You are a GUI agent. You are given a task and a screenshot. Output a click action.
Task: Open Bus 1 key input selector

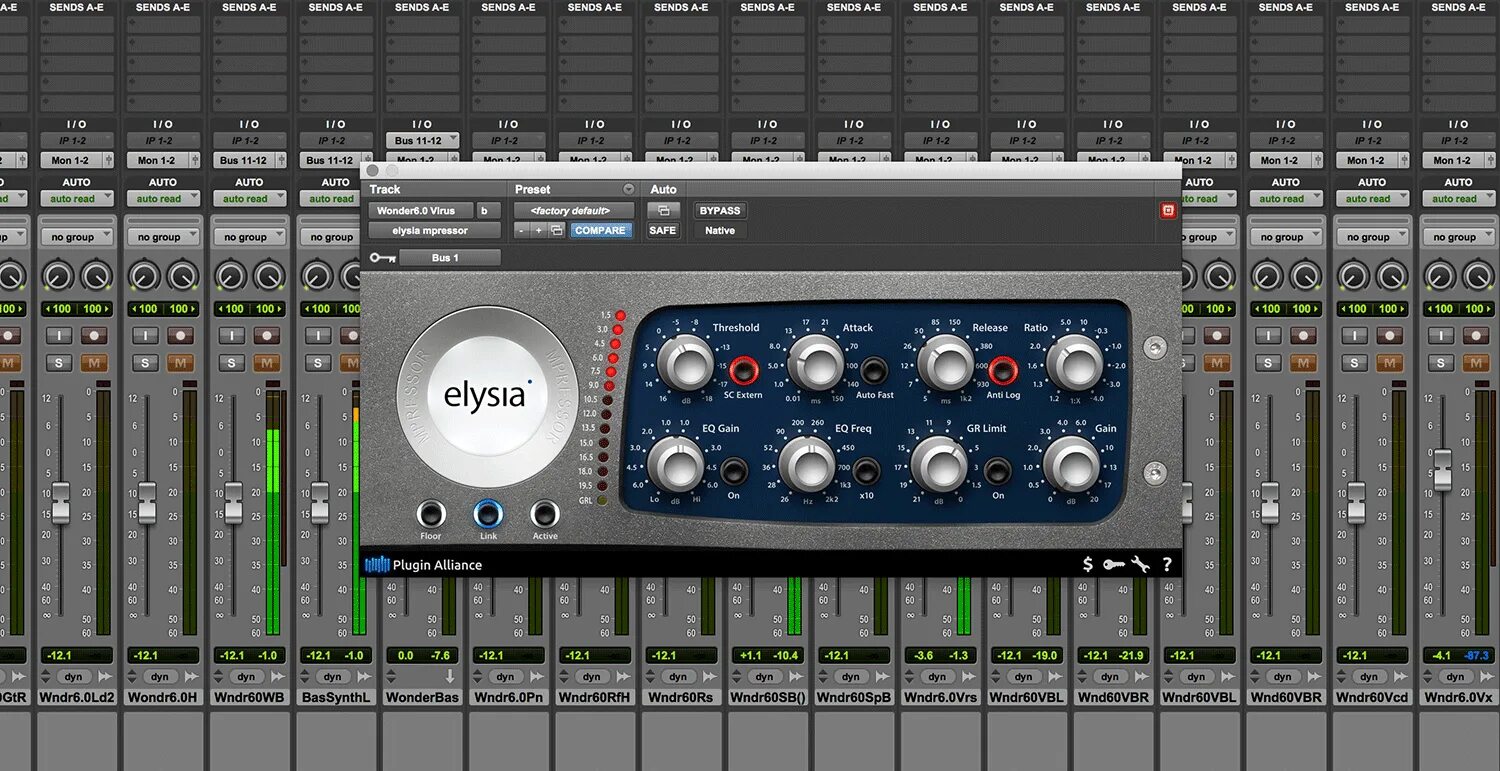pyautogui.click(x=450, y=258)
